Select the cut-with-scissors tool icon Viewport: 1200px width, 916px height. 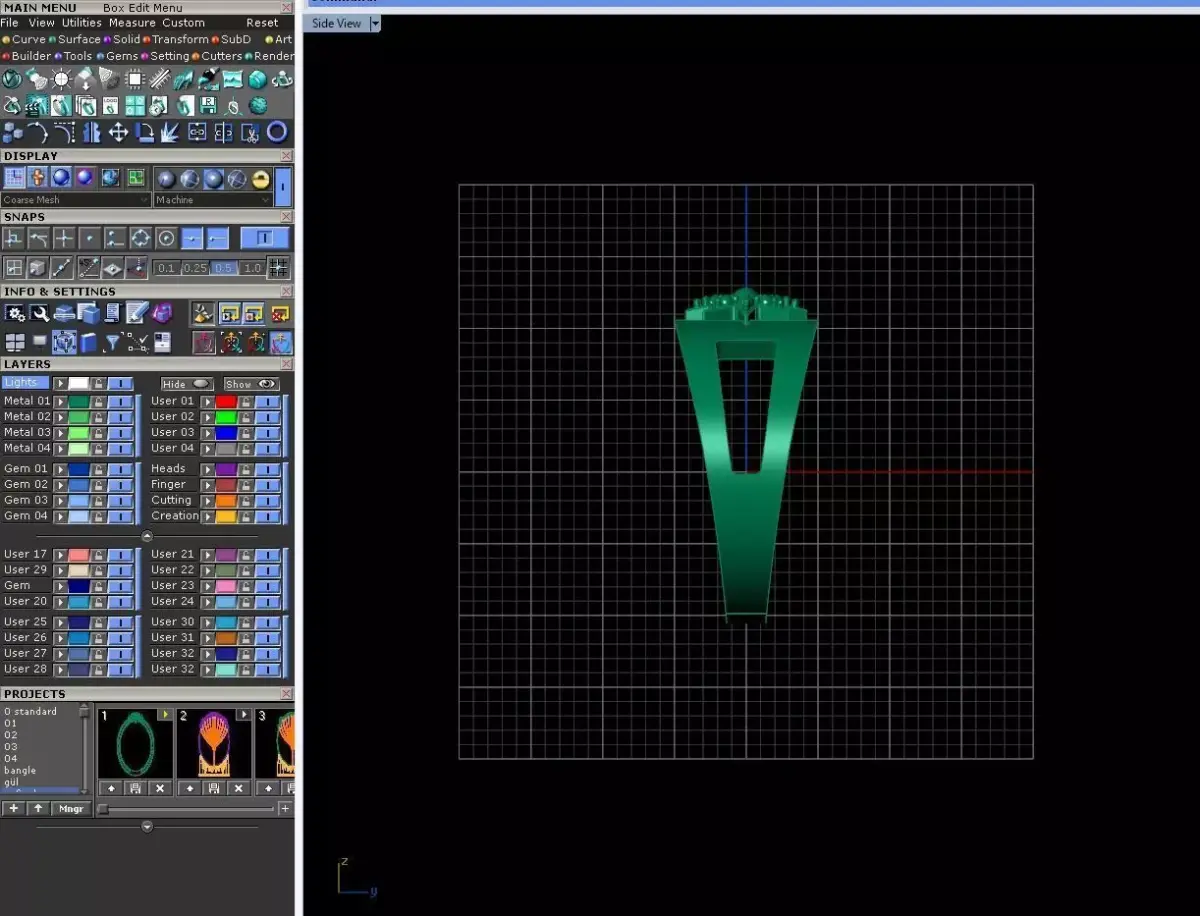point(250,132)
